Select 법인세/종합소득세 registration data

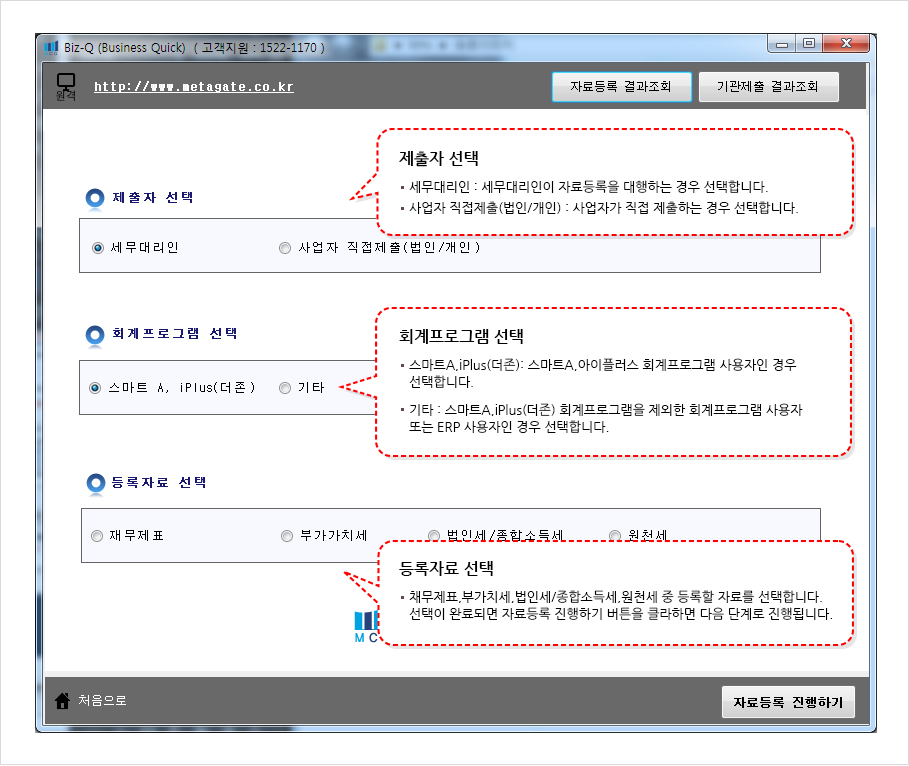pos(434,536)
